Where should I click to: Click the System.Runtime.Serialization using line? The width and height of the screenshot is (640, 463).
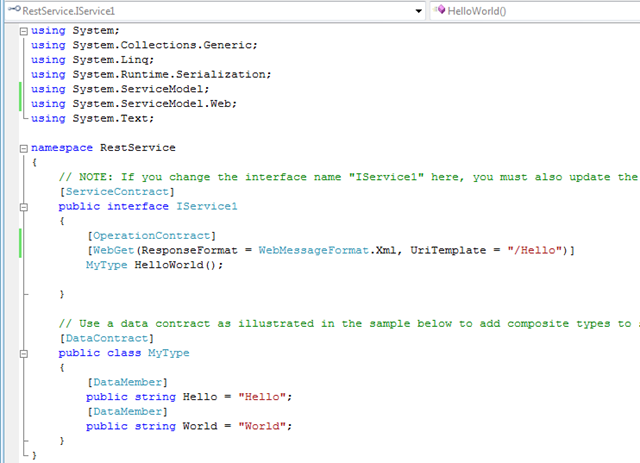tap(151, 74)
